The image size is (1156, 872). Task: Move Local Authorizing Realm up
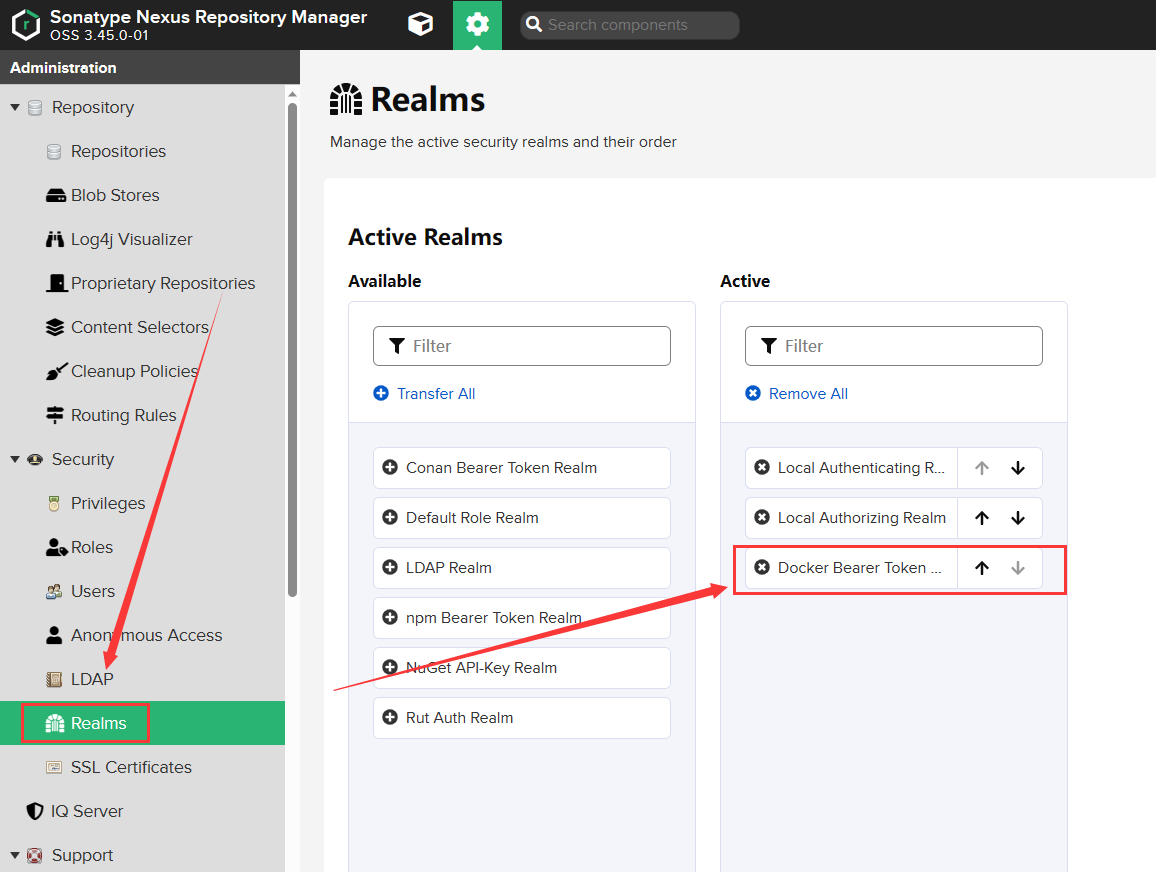click(x=982, y=518)
